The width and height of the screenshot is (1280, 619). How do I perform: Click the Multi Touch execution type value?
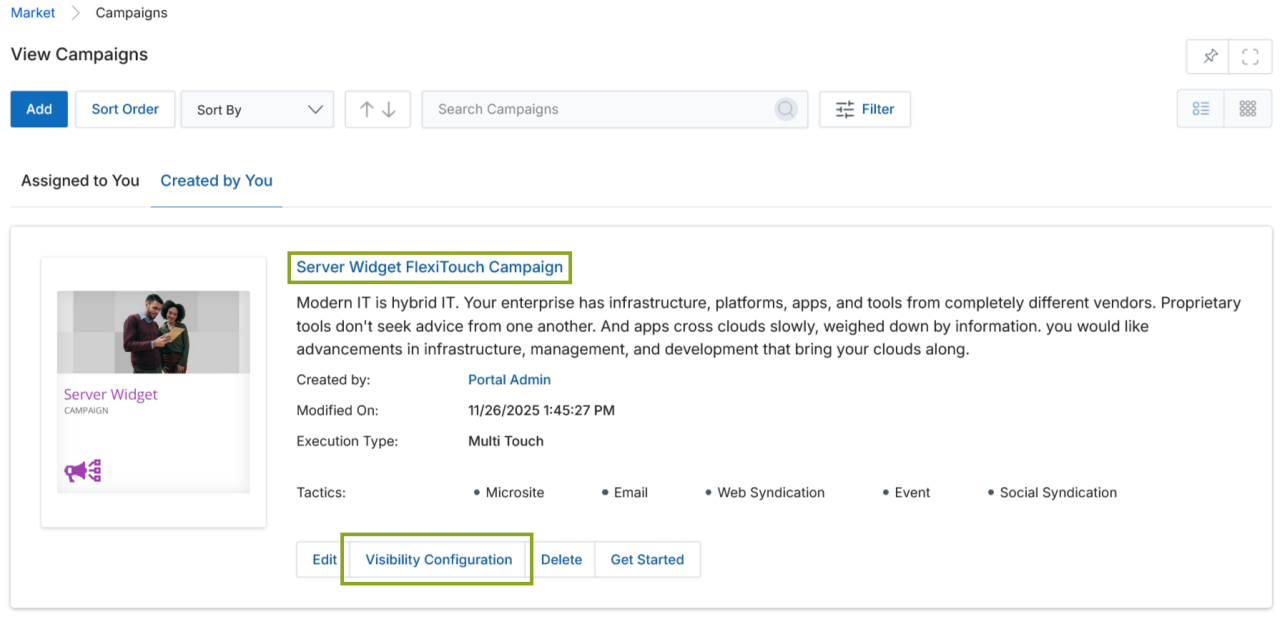506,441
